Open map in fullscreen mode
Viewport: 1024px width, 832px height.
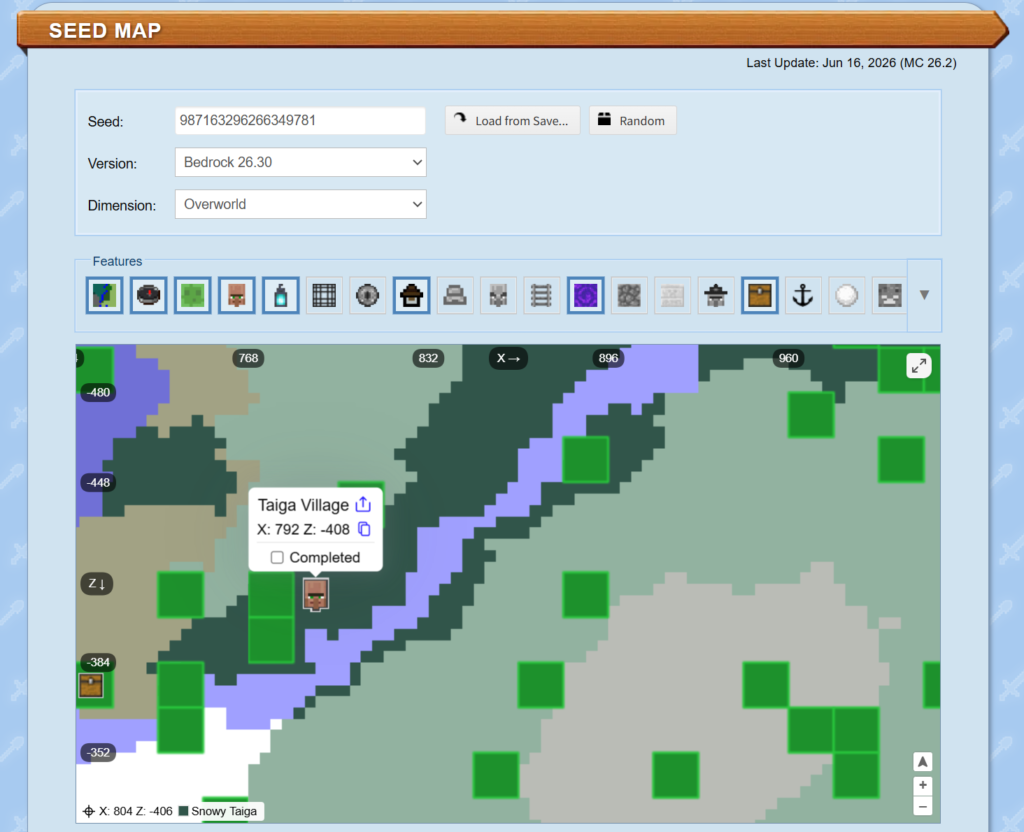(x=919, y=366)
